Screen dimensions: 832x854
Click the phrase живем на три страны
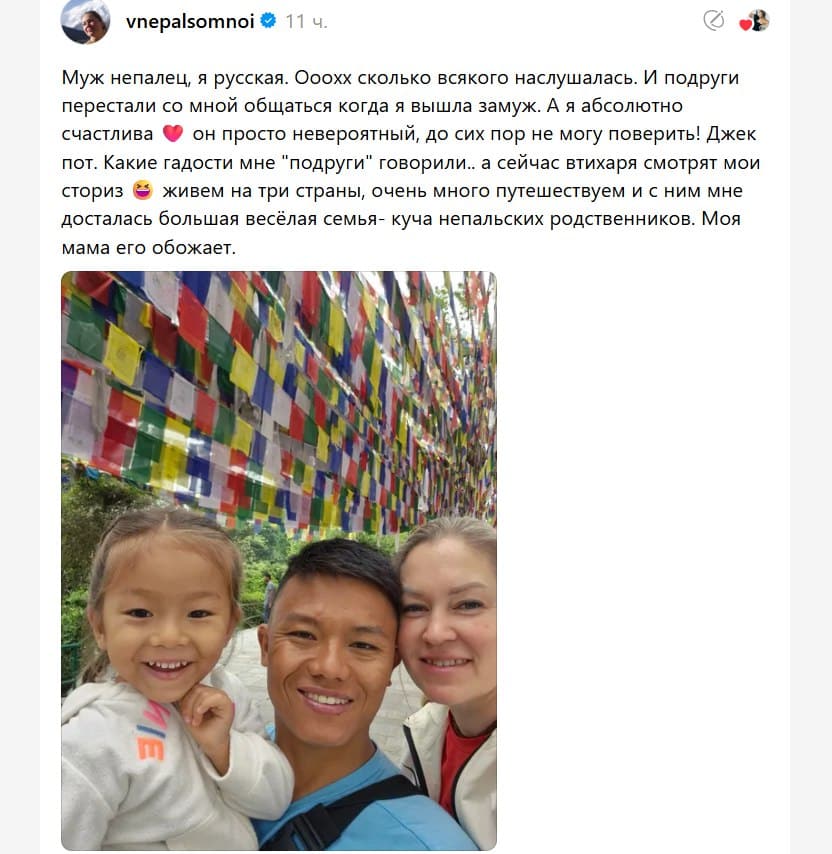pyautogui.click(x=264, y=191)
